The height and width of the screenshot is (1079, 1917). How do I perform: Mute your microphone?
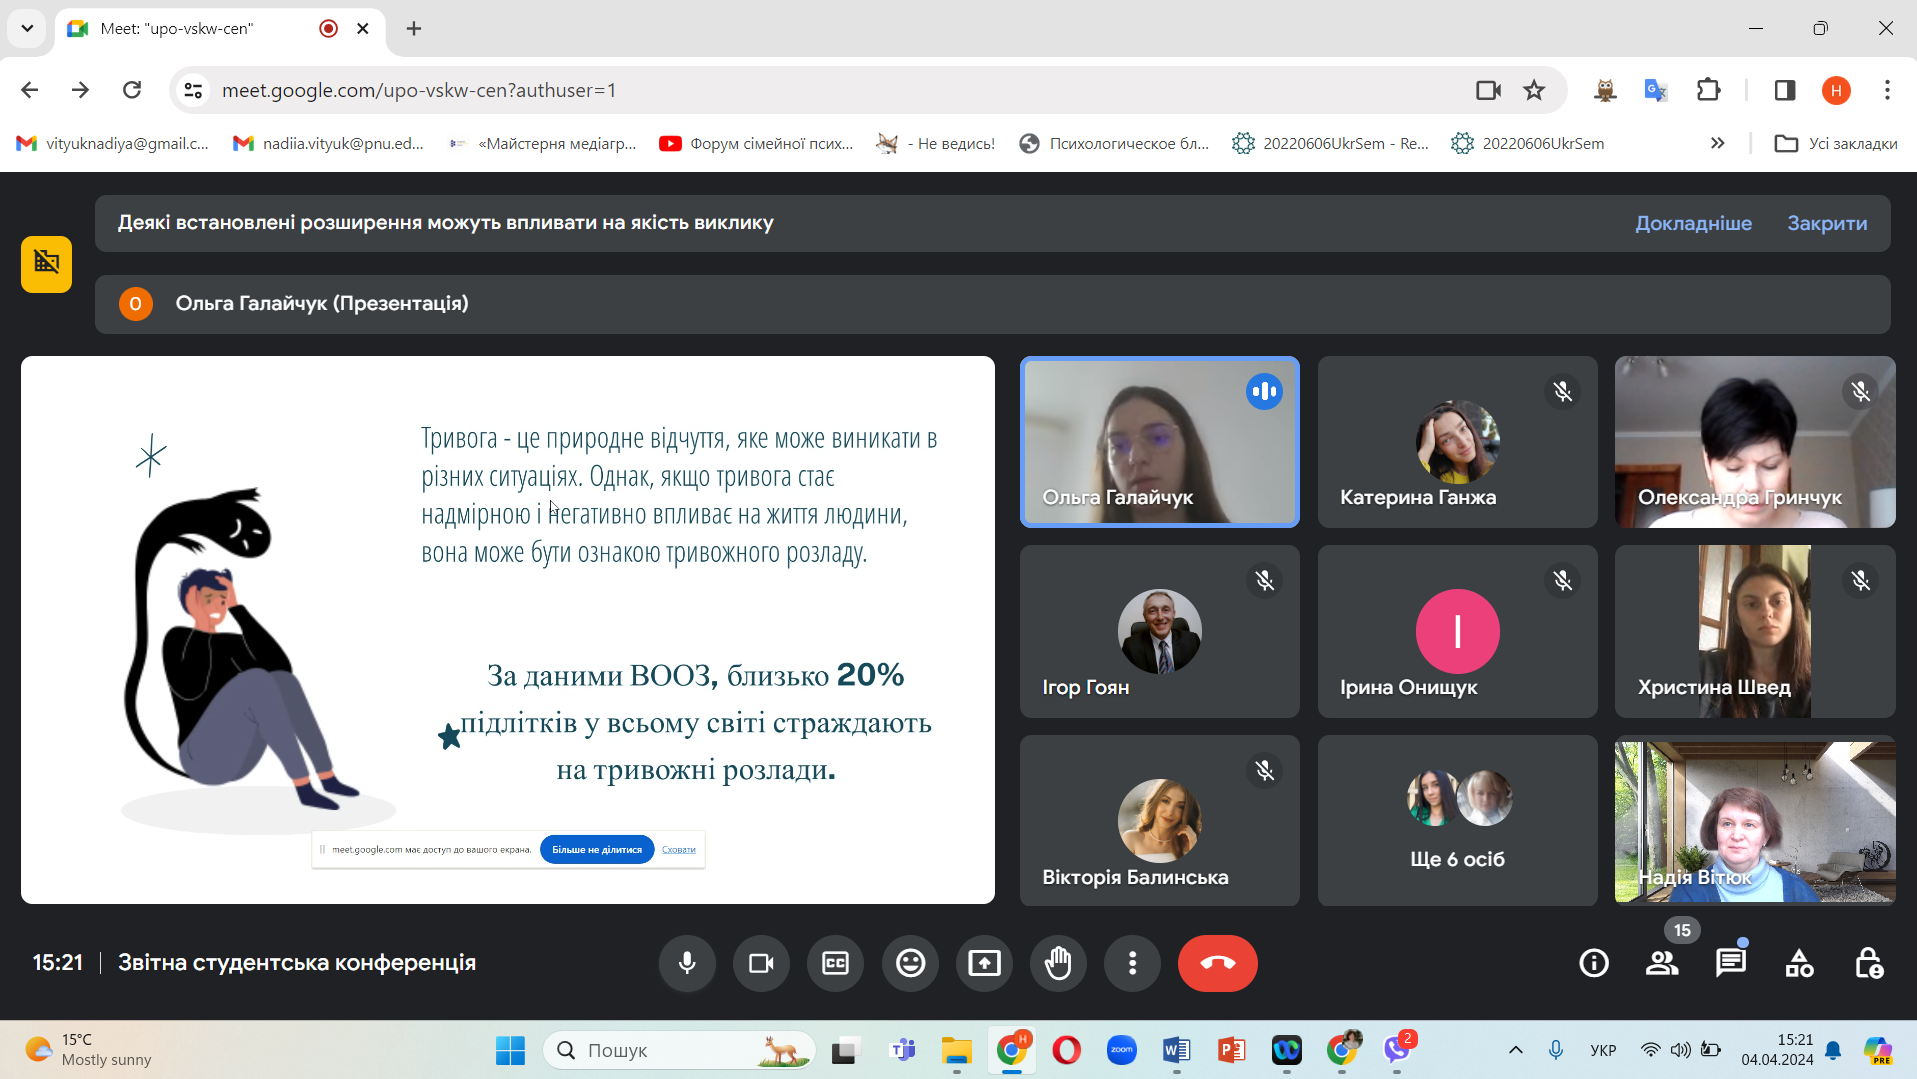(x=687, y=963)
